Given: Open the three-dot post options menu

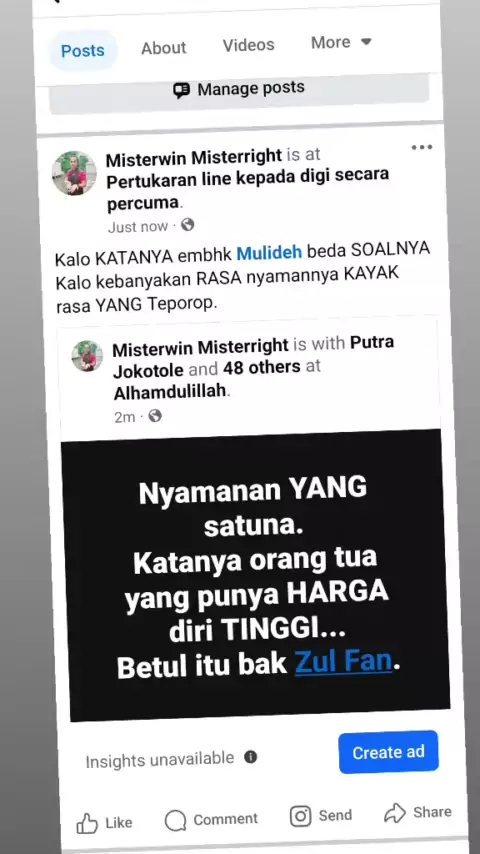Looking at the screenshot, I should point(422,148).
